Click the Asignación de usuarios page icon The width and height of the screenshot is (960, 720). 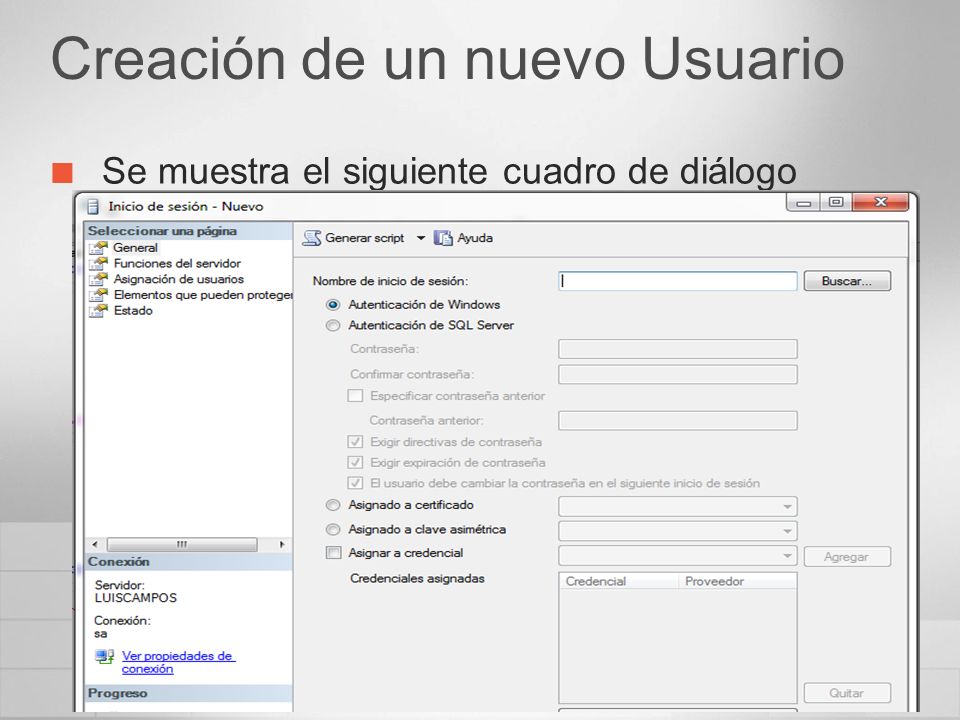pyautogui.click(x=98, y=280)
